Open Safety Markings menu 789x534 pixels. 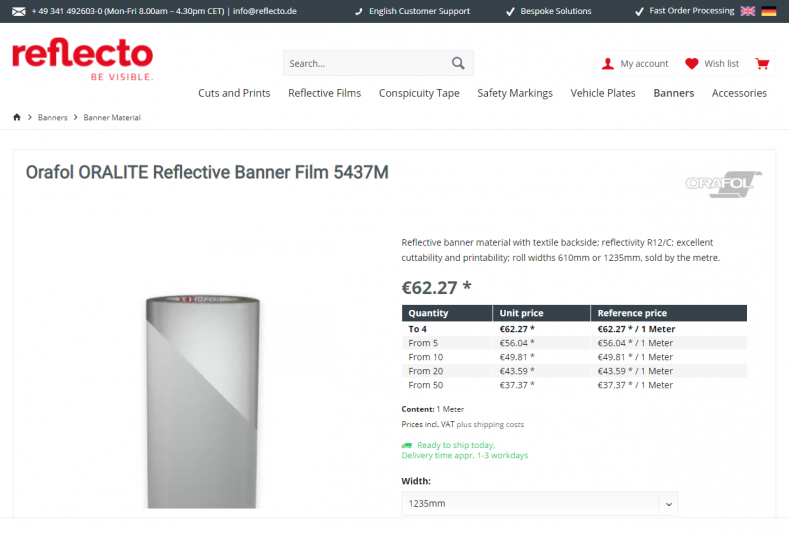515,93
